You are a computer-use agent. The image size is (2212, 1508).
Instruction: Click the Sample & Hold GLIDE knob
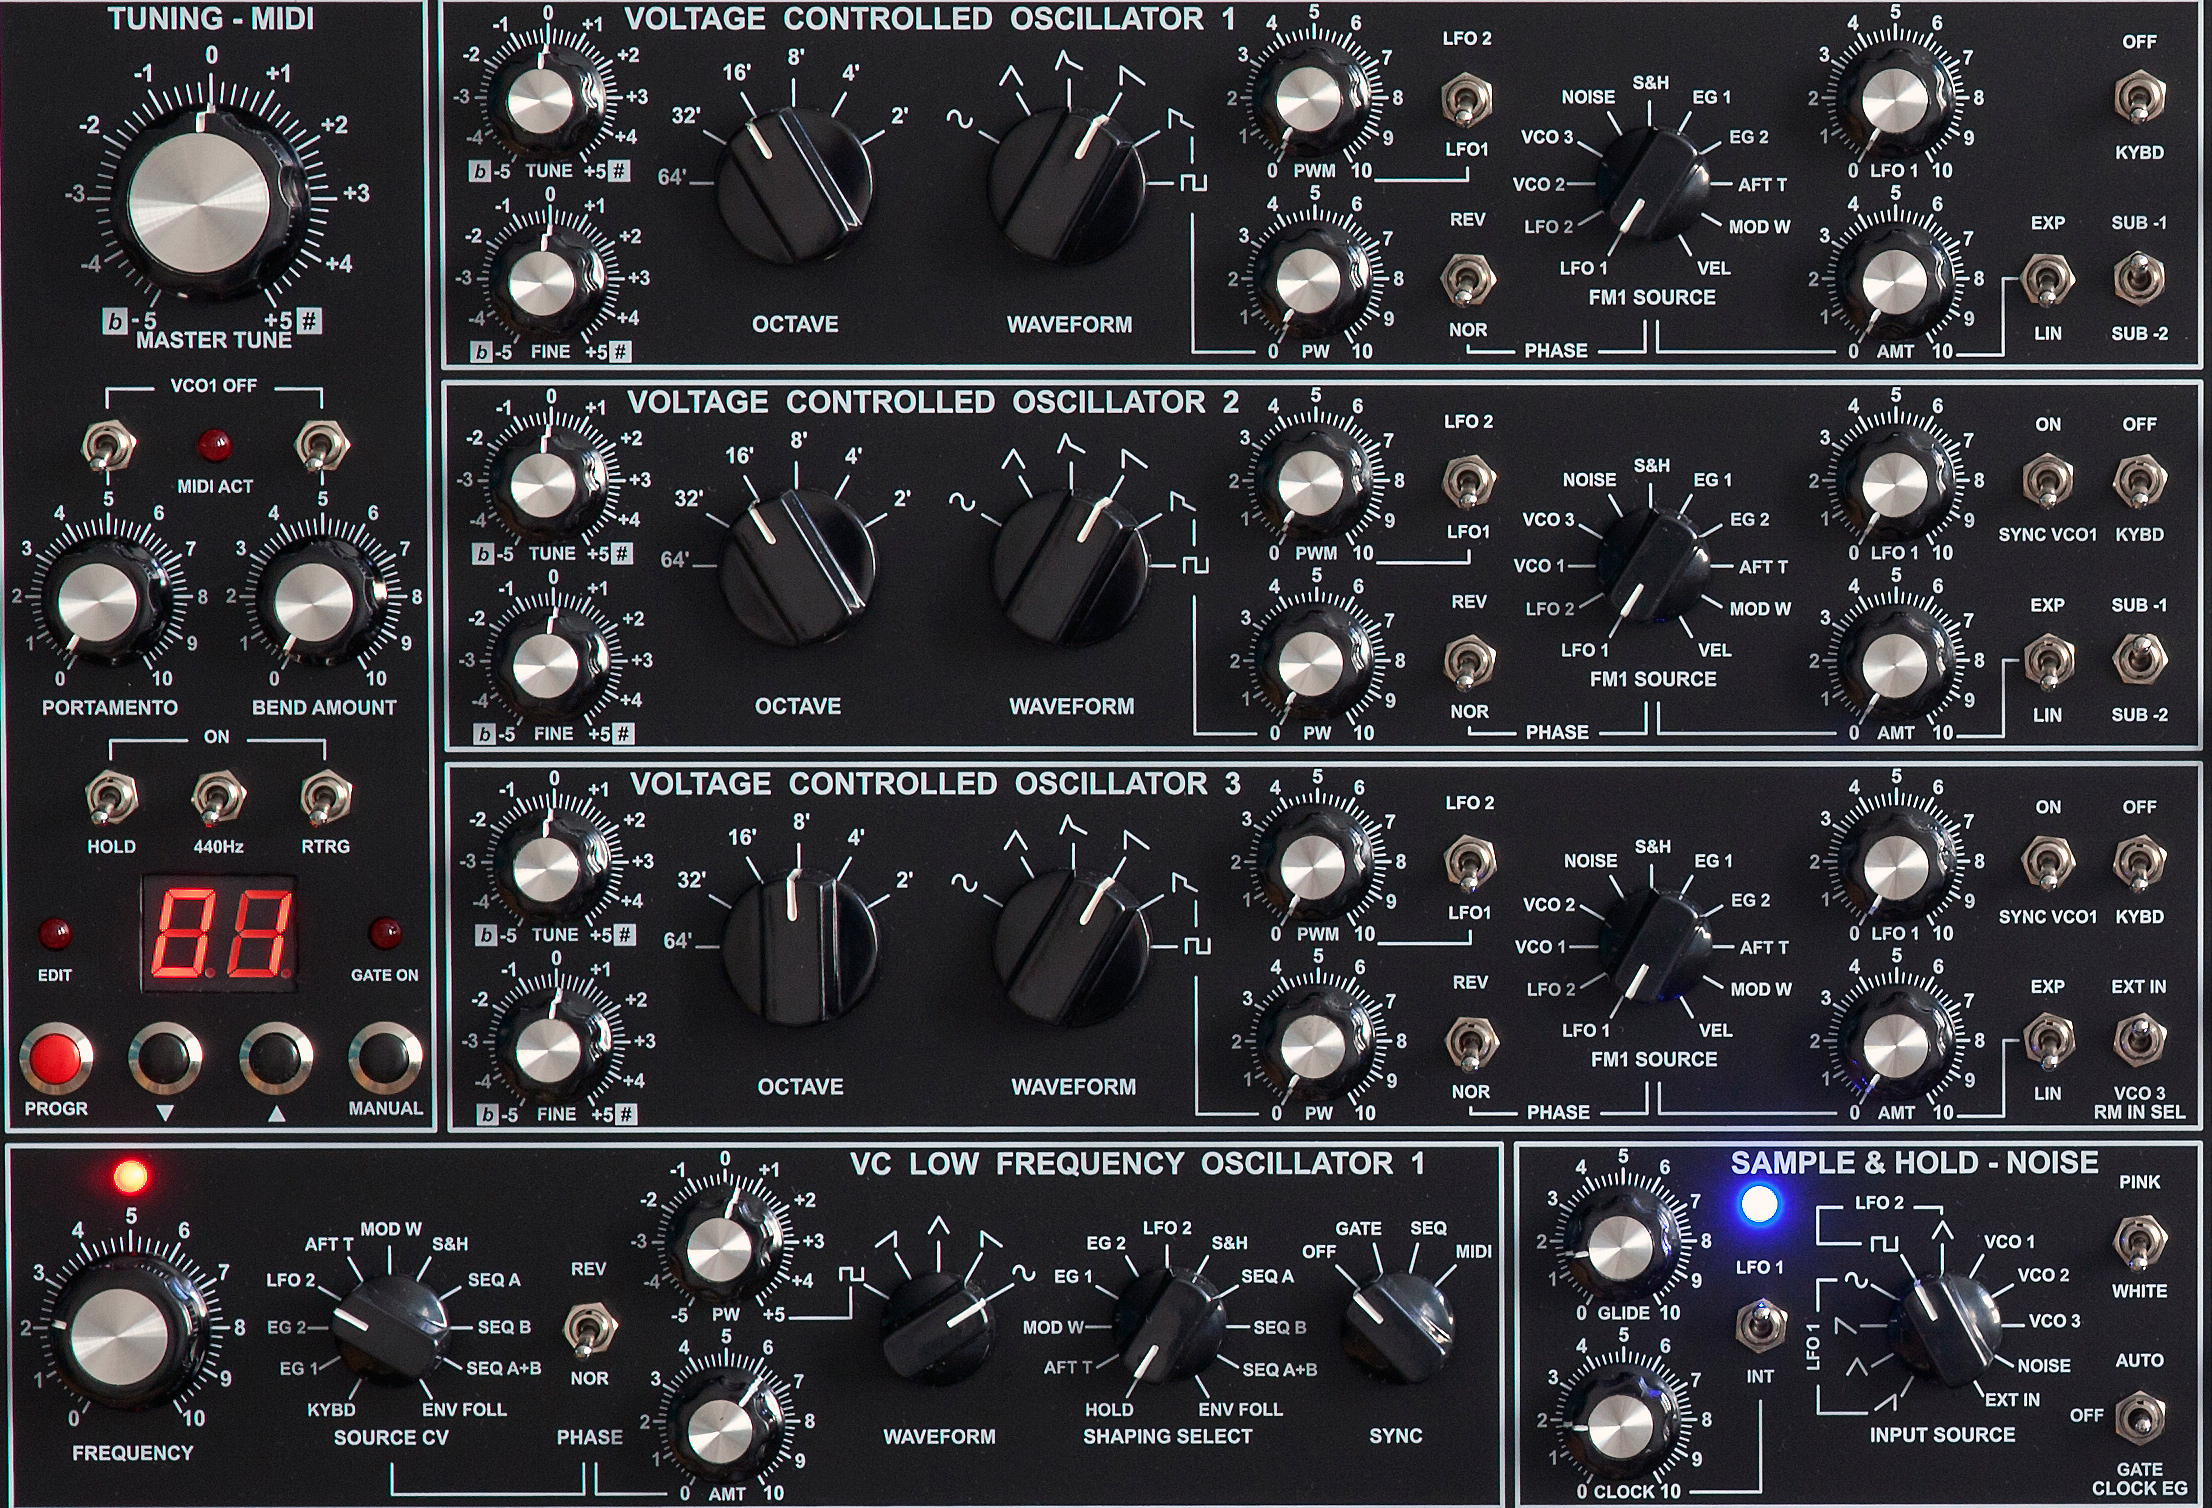tap(1622, 1241)
